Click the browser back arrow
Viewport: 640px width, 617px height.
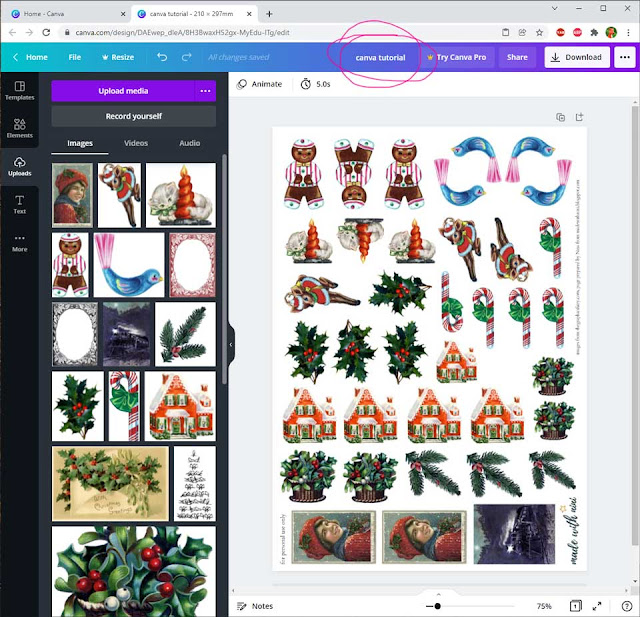[x=12, y=32]
